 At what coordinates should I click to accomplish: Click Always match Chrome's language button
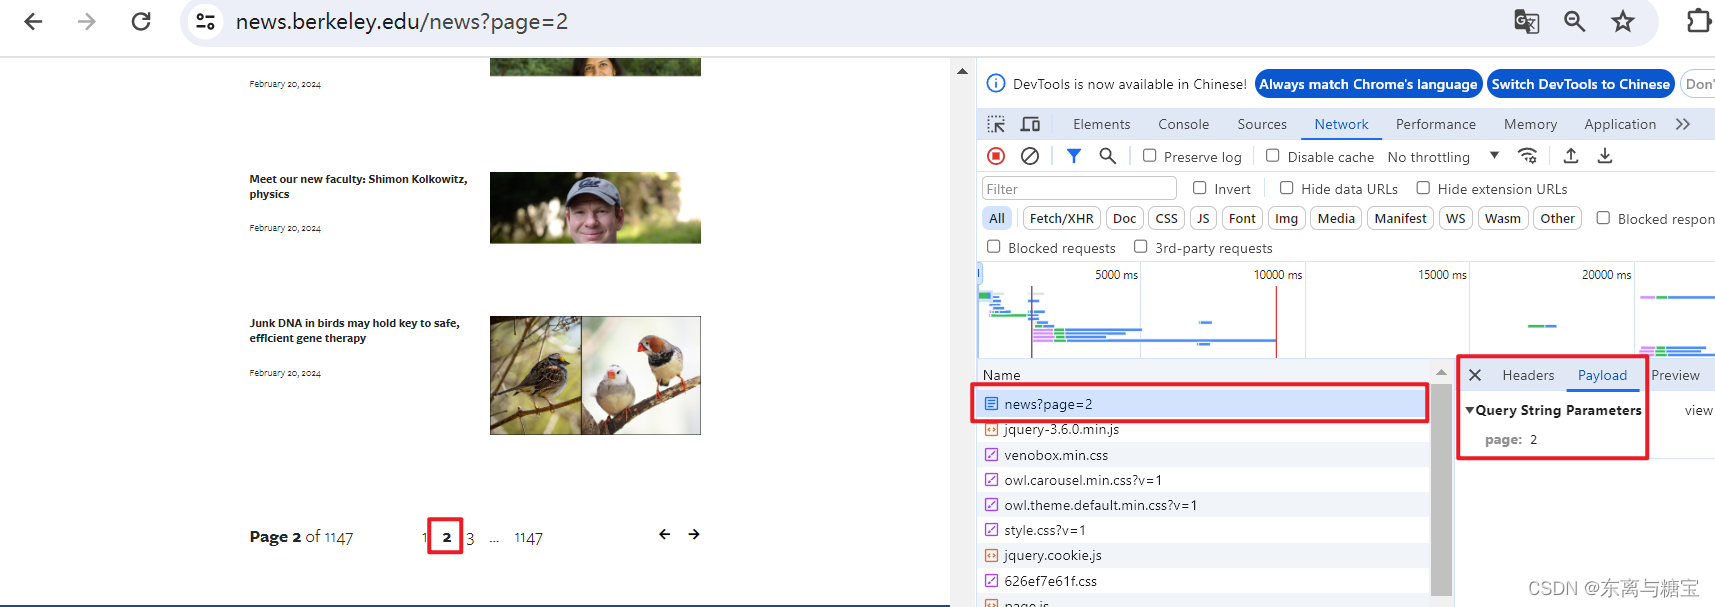coord(1368,84)
